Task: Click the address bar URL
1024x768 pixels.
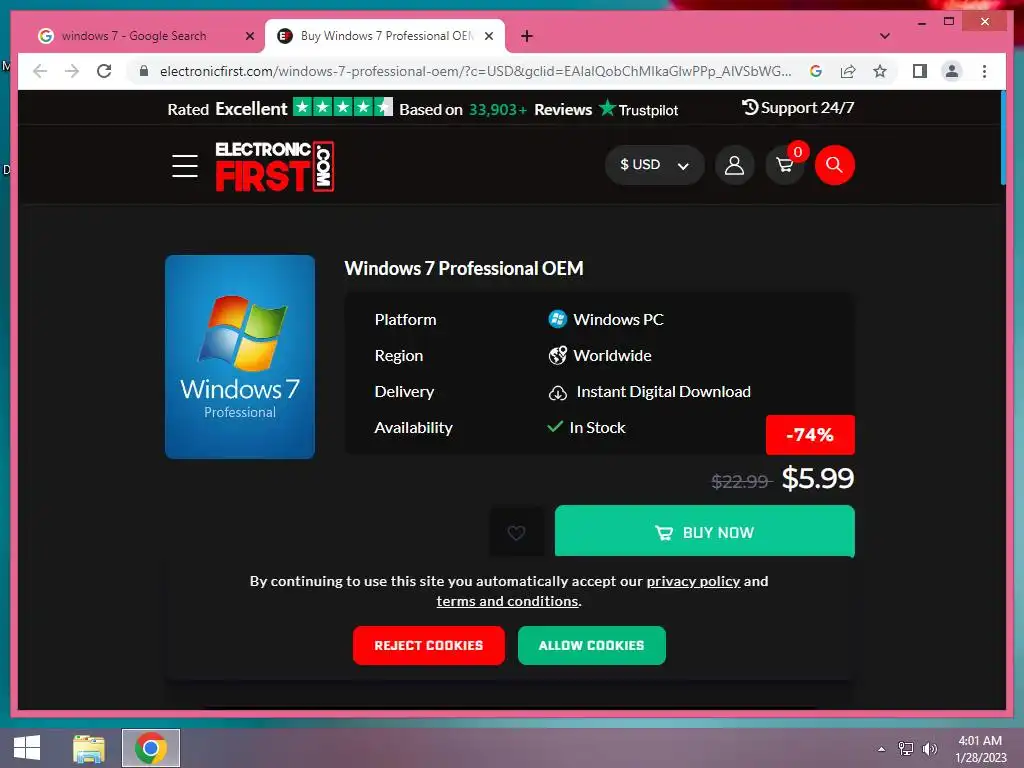Action: coord(475,71)
